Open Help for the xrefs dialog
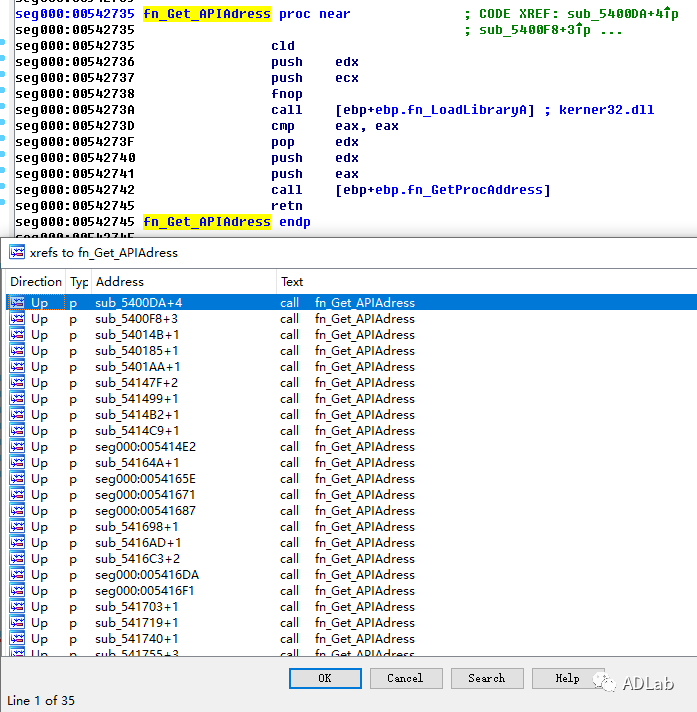 click(567, 678)
